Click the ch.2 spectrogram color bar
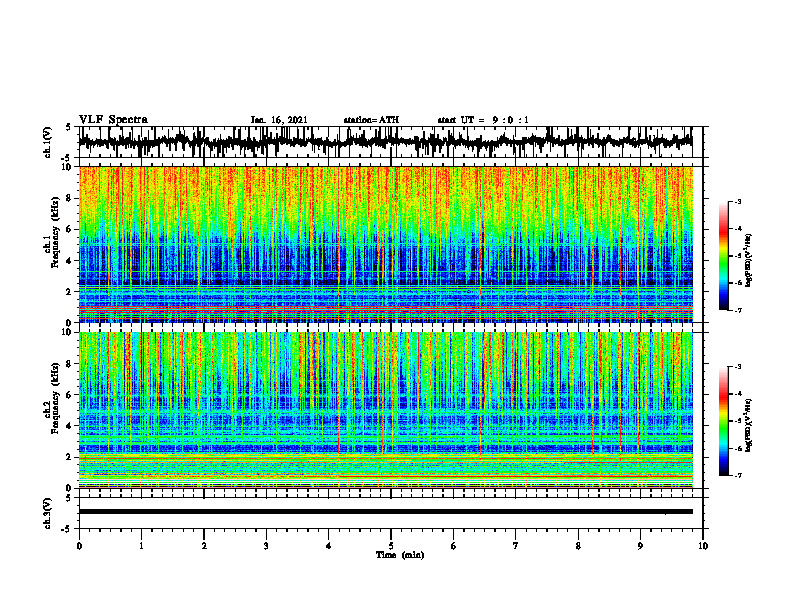792x612 pixels. (724, 421)
